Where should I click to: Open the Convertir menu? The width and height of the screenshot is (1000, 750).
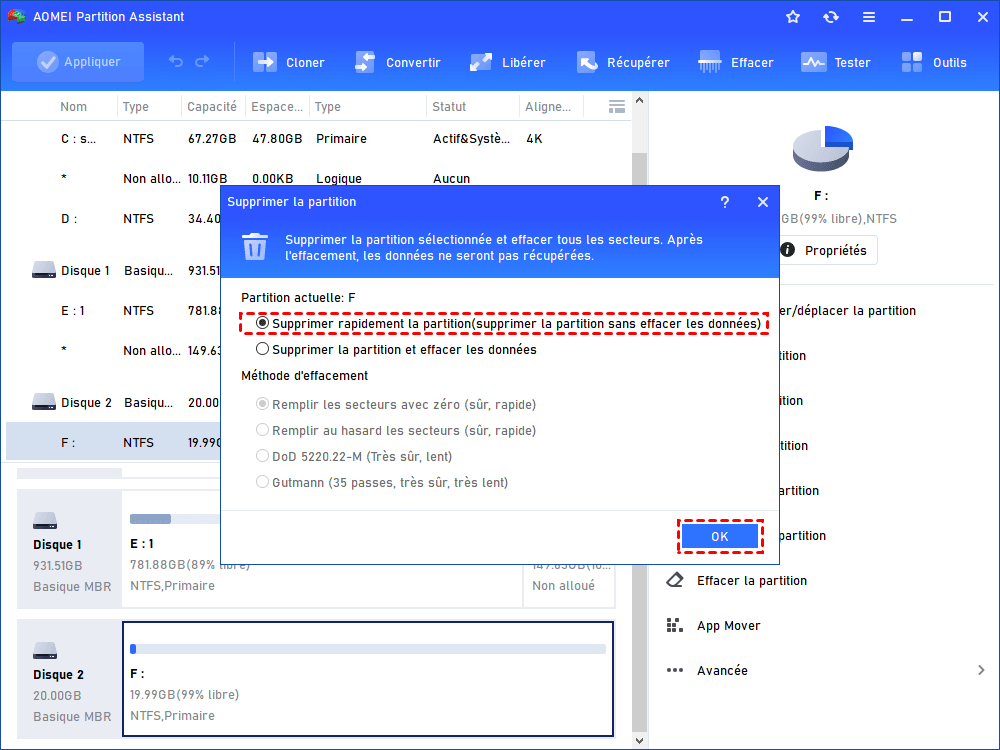point(398,62)
